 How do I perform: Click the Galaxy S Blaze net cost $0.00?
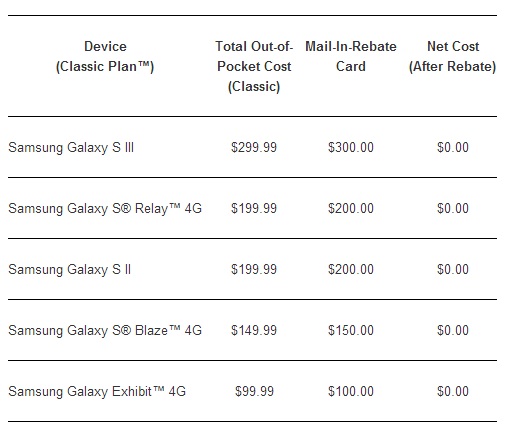[x=453, y=330]
